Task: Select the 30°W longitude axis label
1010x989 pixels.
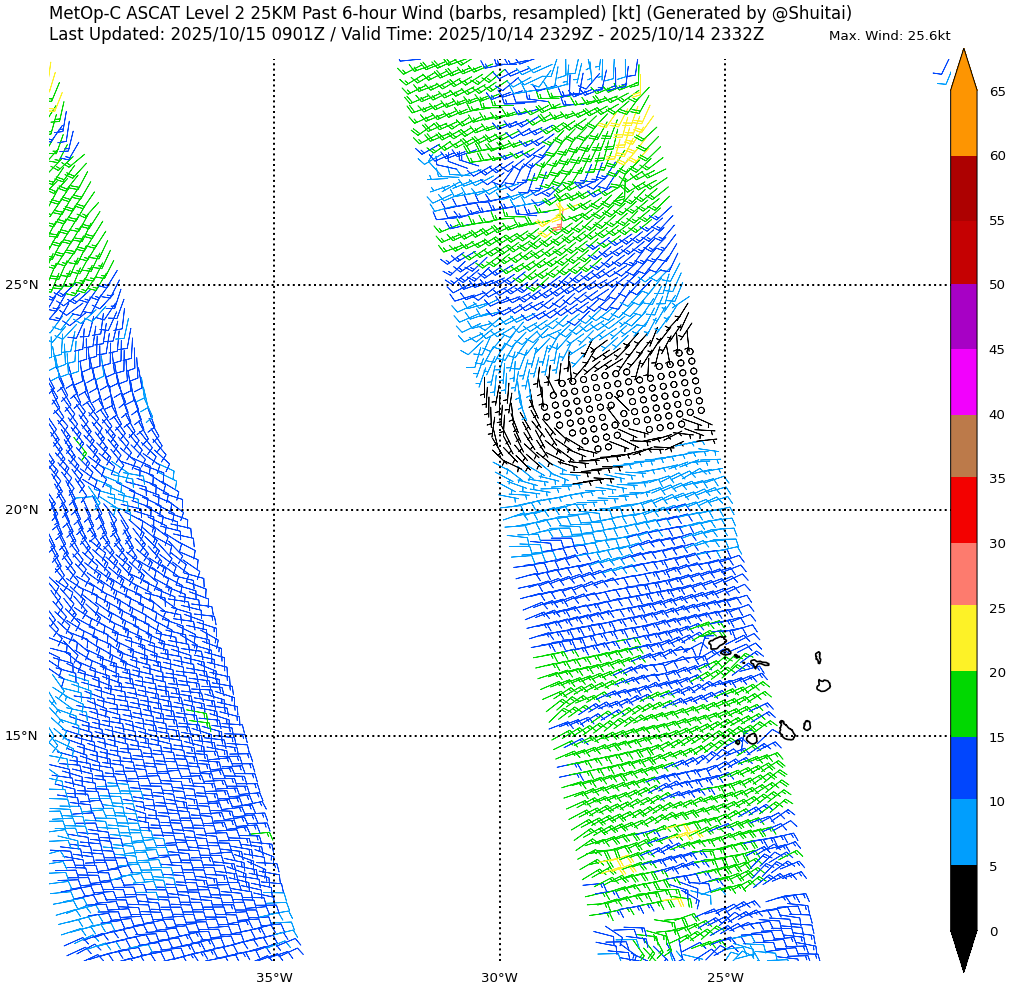Action: click(x=499, y=977)
